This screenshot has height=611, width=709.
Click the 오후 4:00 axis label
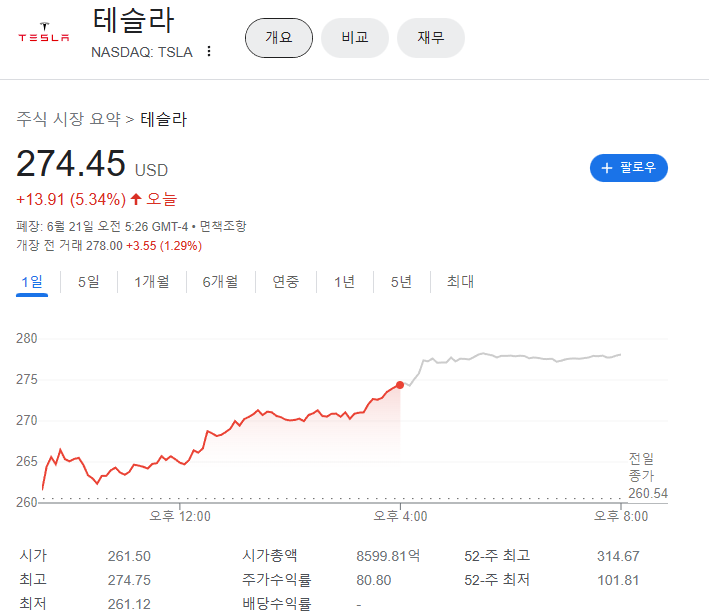pyautogui.click(x=400, y=516)
